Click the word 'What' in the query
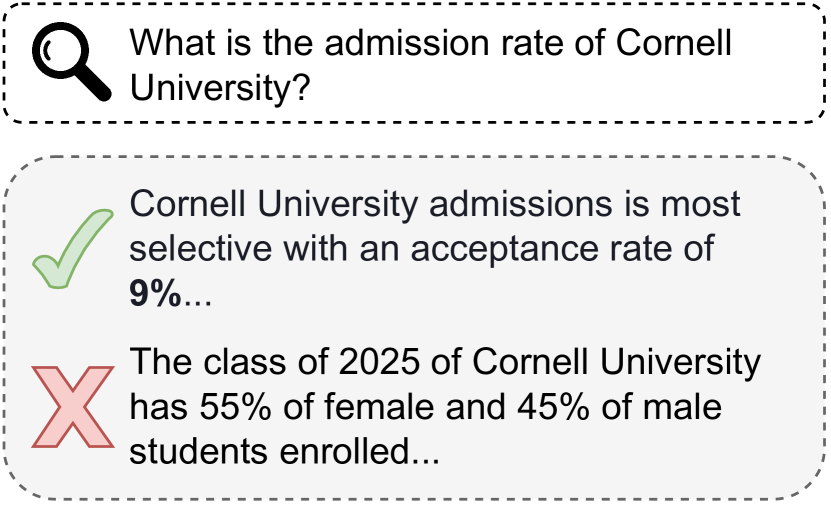Image resolution: width=831 pixels, height=508 pixels. coord(172,42)
